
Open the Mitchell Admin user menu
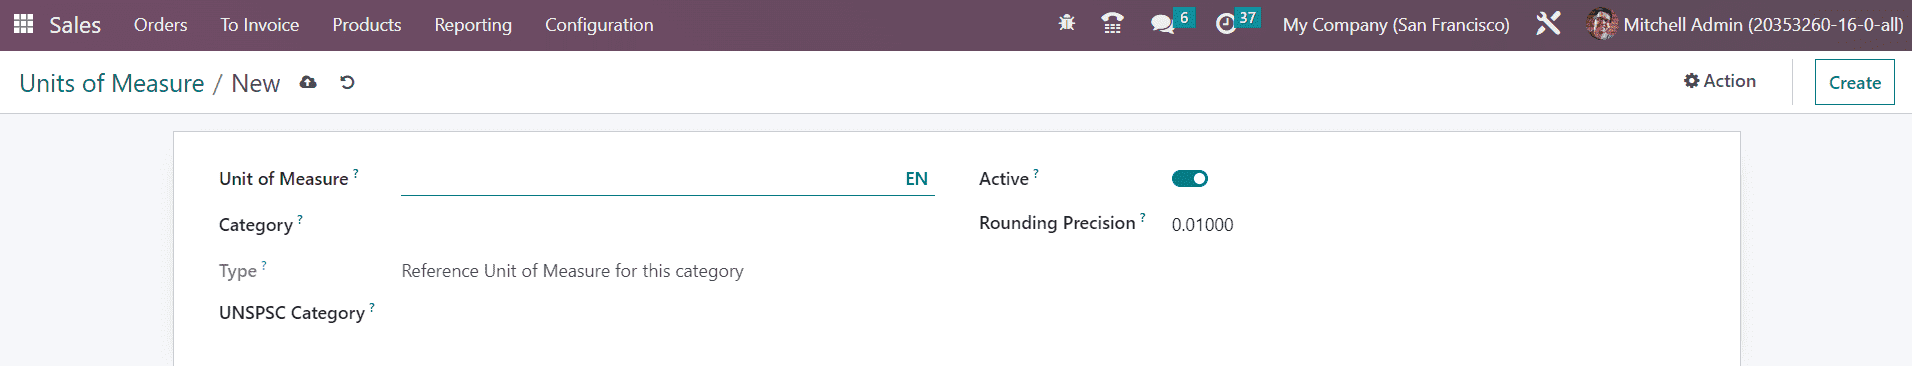(1745, 24)
